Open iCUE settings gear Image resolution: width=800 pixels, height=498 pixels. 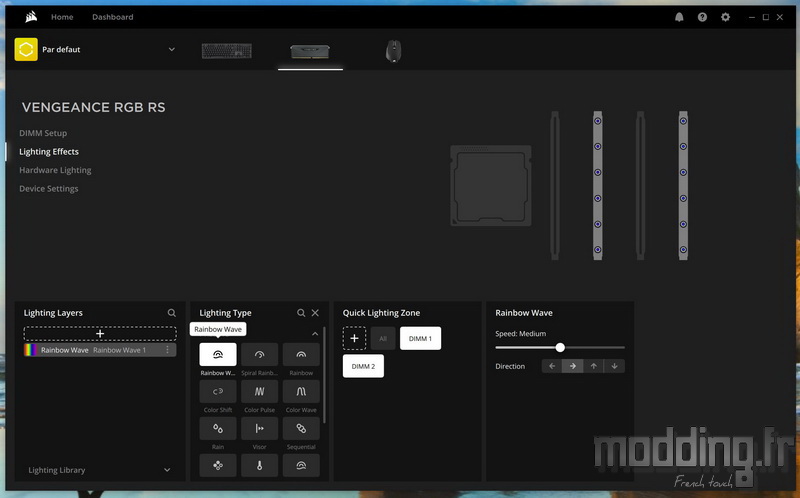(725, 17)
